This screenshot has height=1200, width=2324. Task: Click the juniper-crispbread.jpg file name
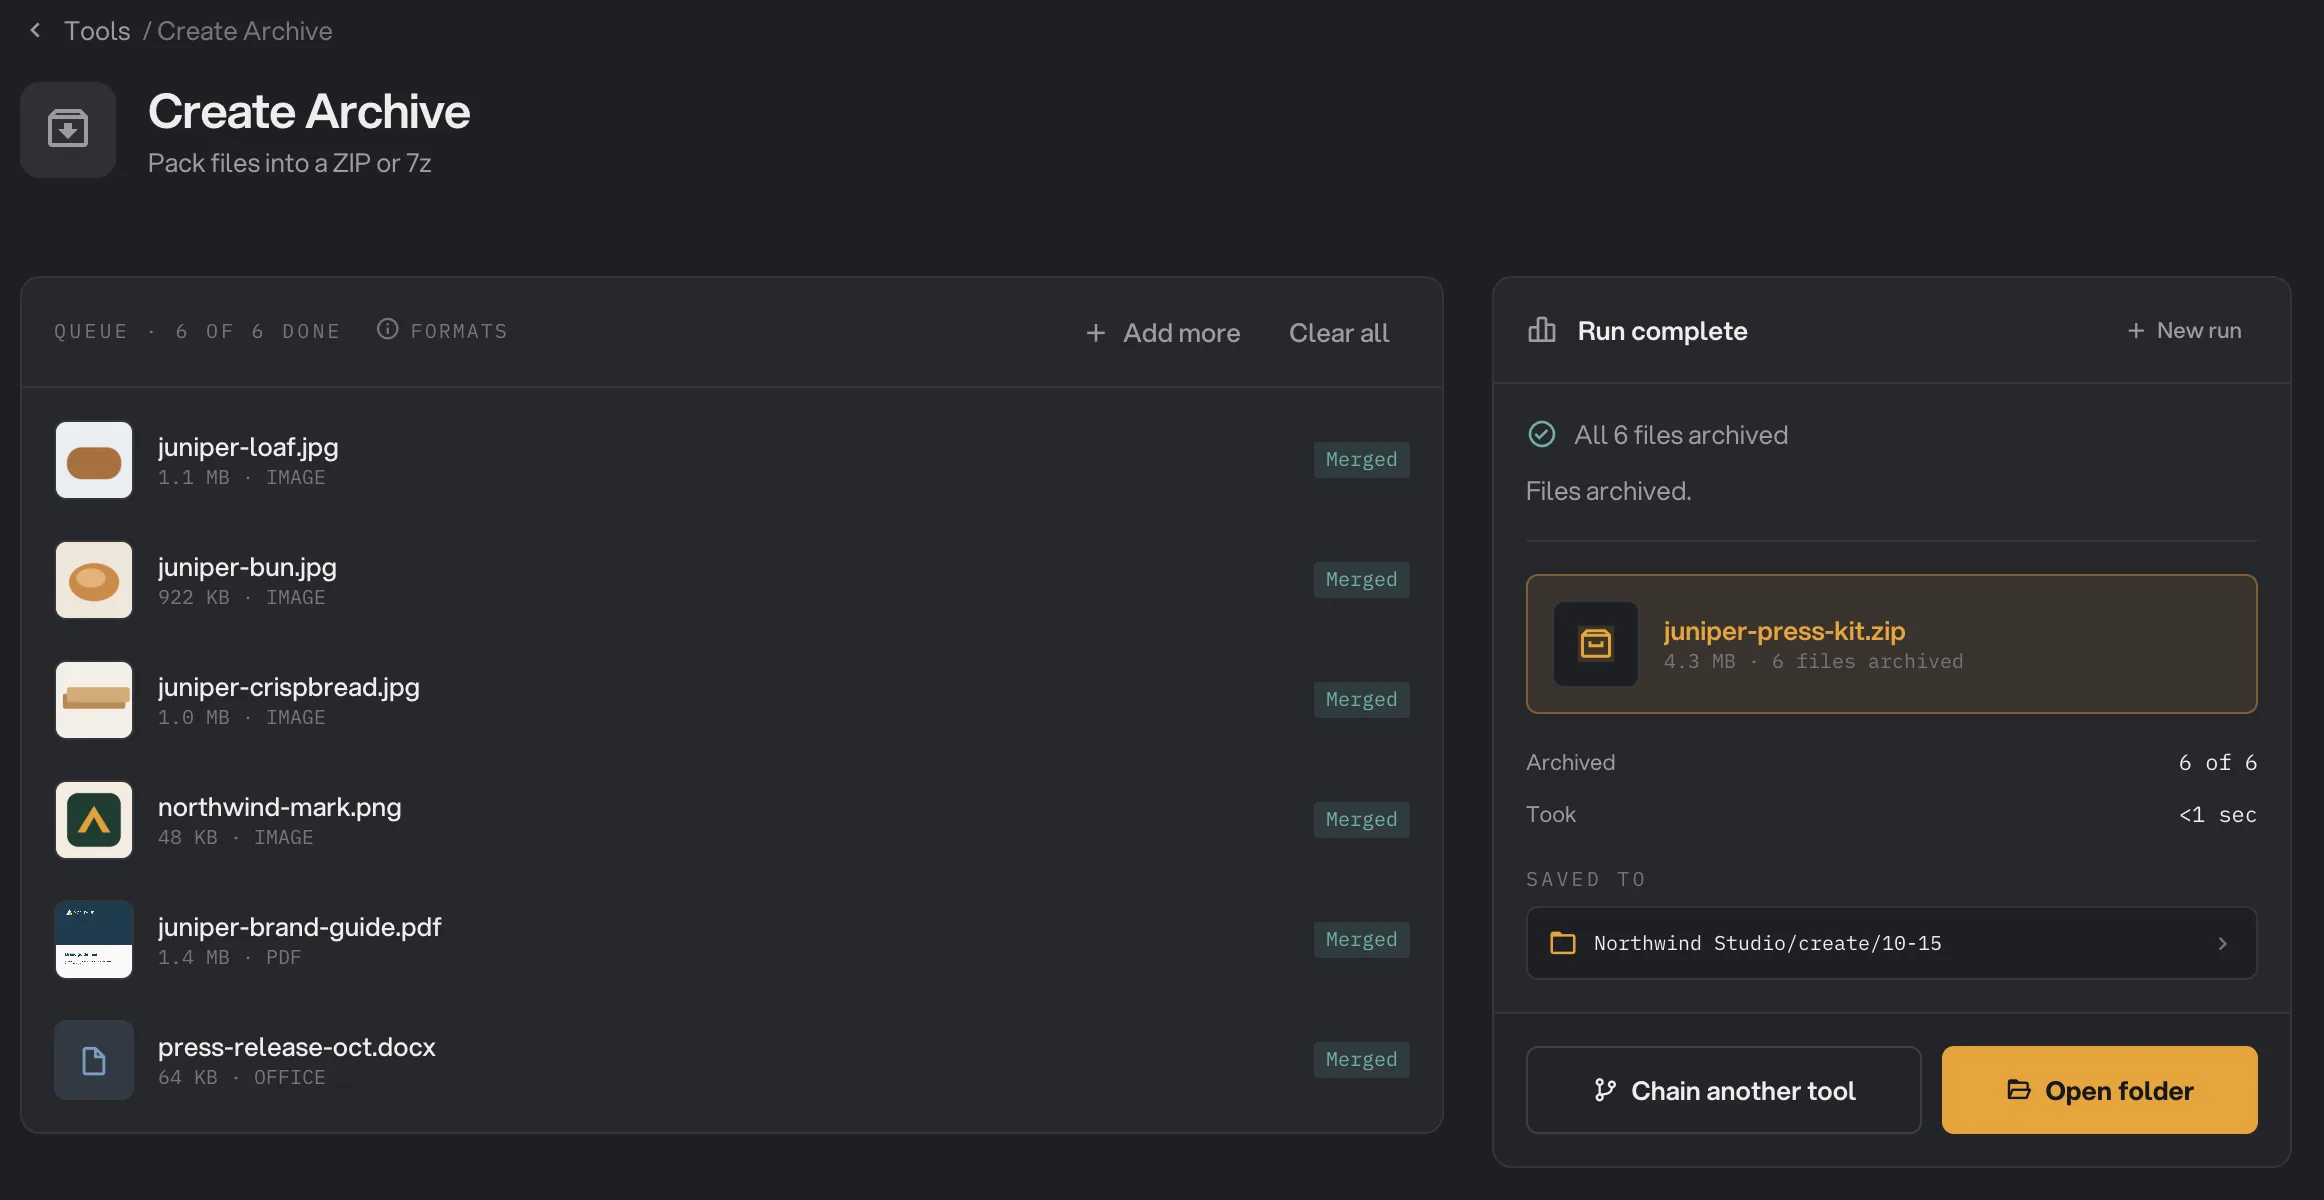point(289,687)
